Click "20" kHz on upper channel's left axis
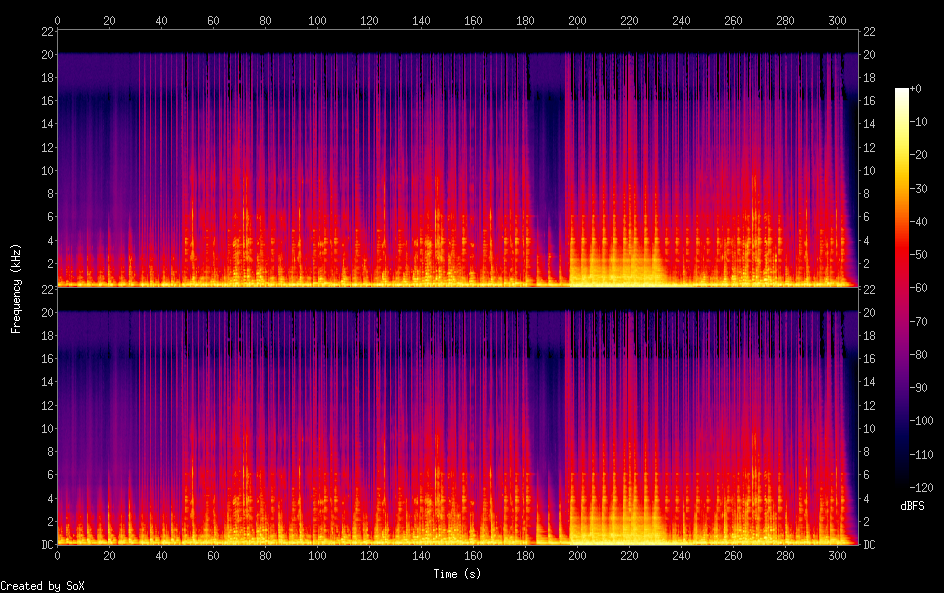The height and width of the screenshot is (593, 944). [x=48, y=55]
